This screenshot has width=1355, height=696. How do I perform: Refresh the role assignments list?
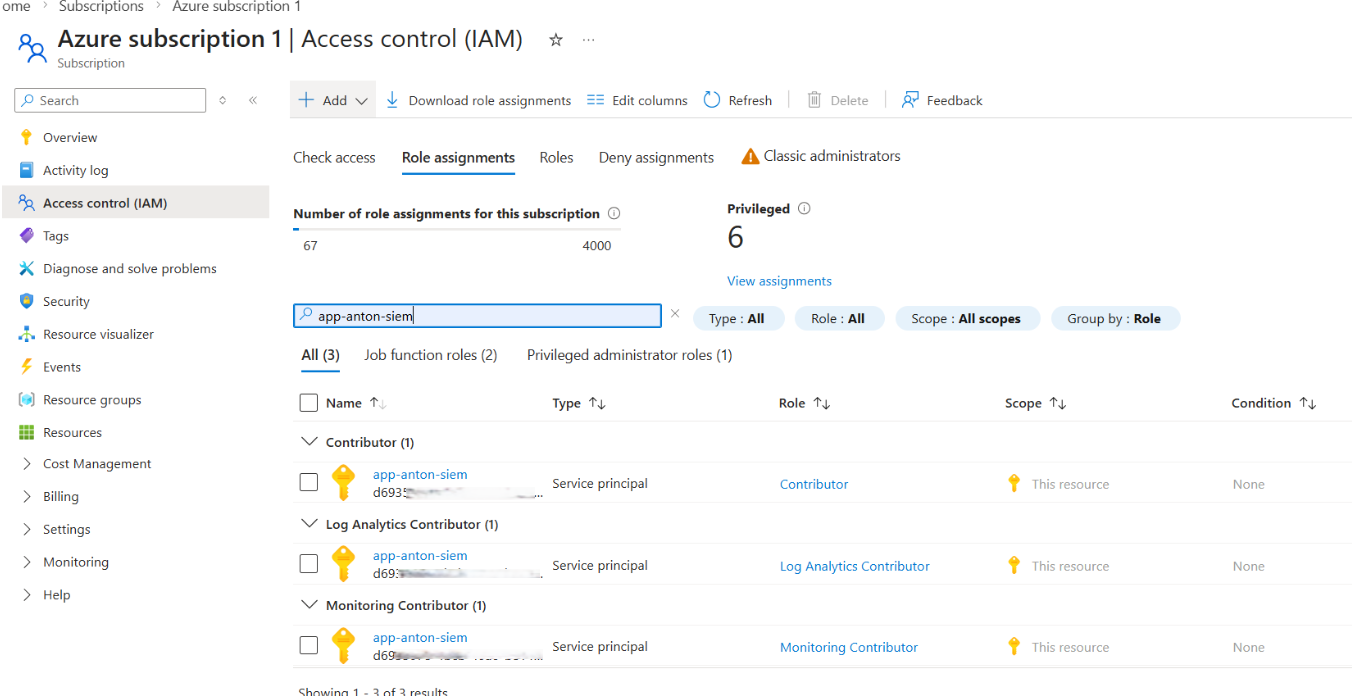738,100
